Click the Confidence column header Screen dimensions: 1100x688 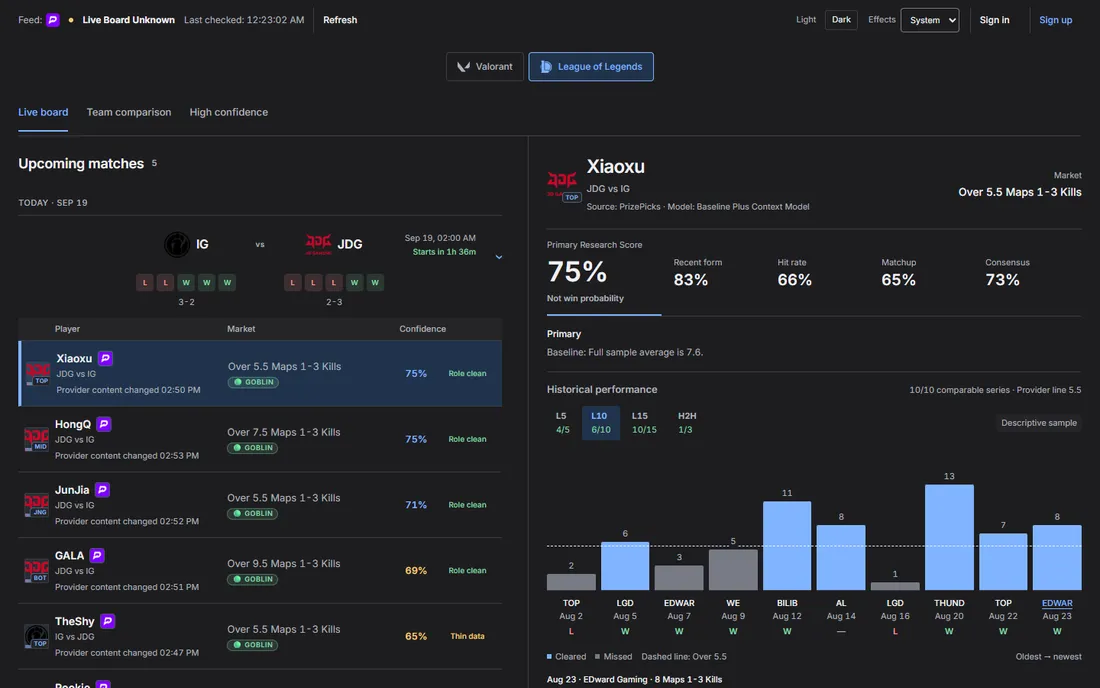pos(422,329)
